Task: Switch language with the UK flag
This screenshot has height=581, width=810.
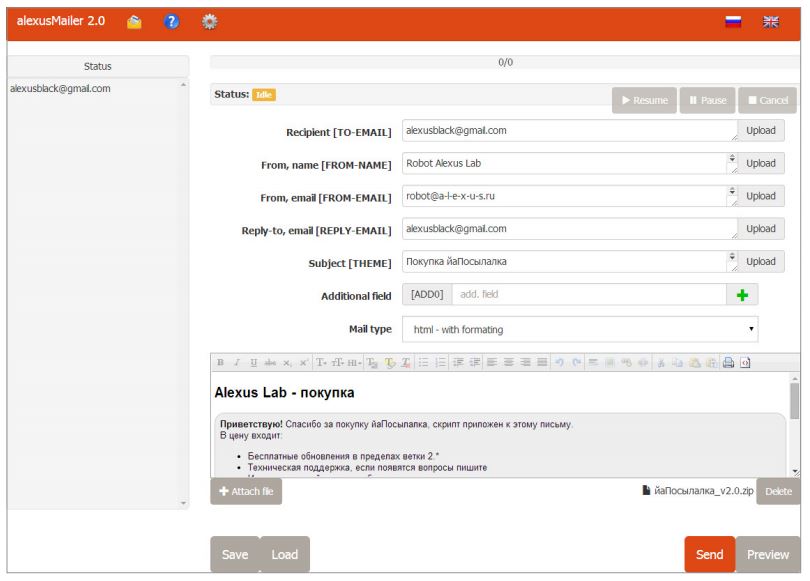Action: tap(771, 22)
